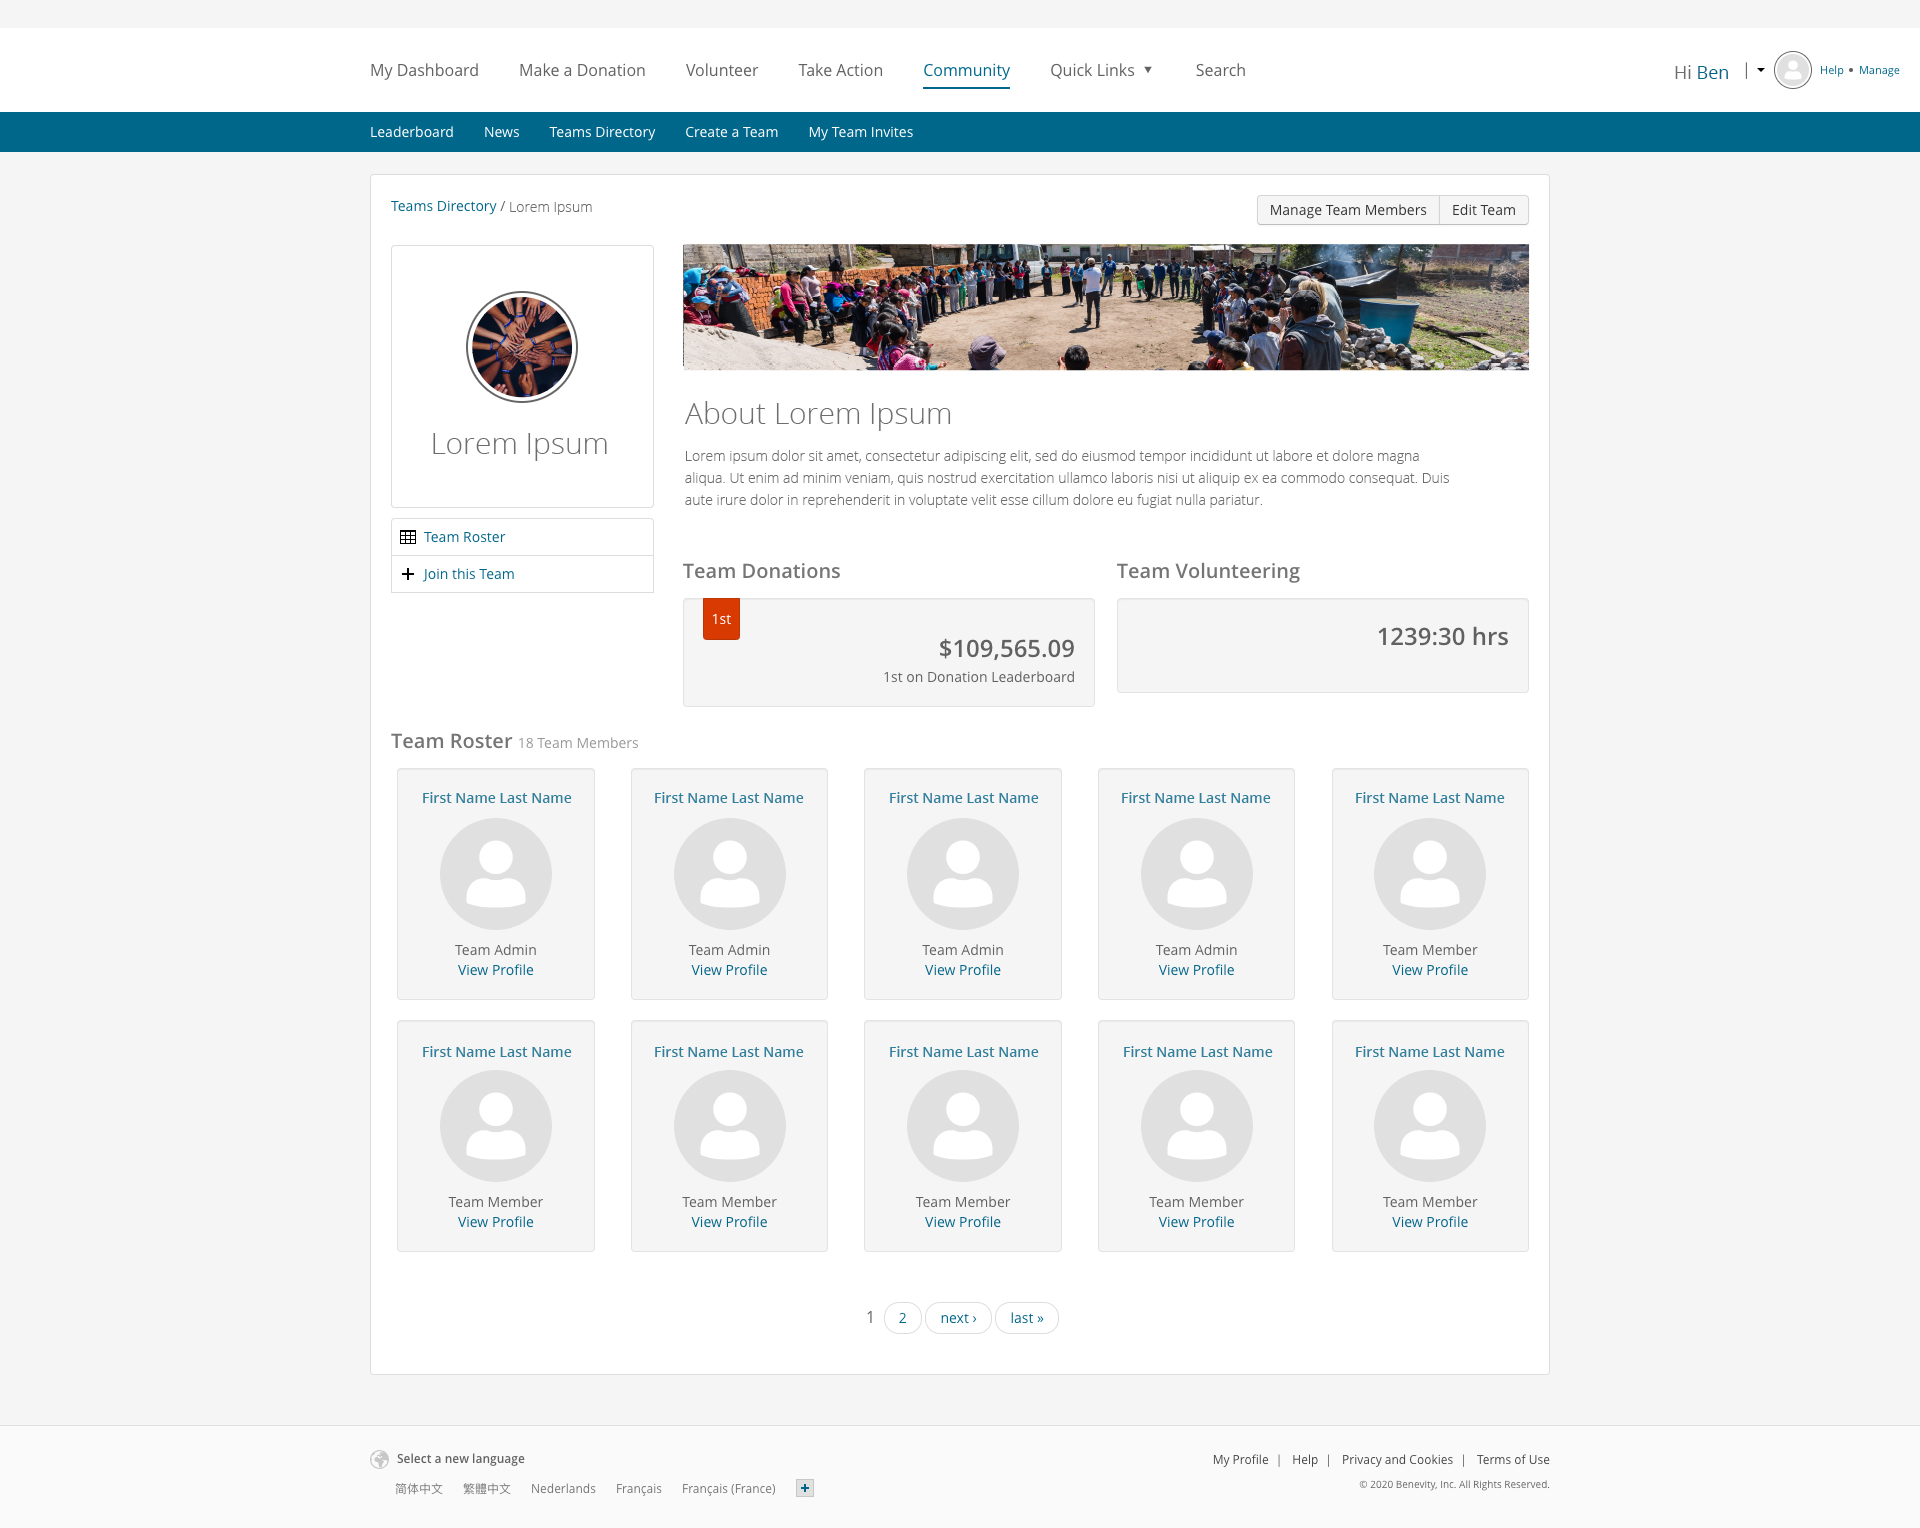Select Create a Team
This screenshot has width=1920, height=1528.
pyautogui.click(x=731, y=132)
